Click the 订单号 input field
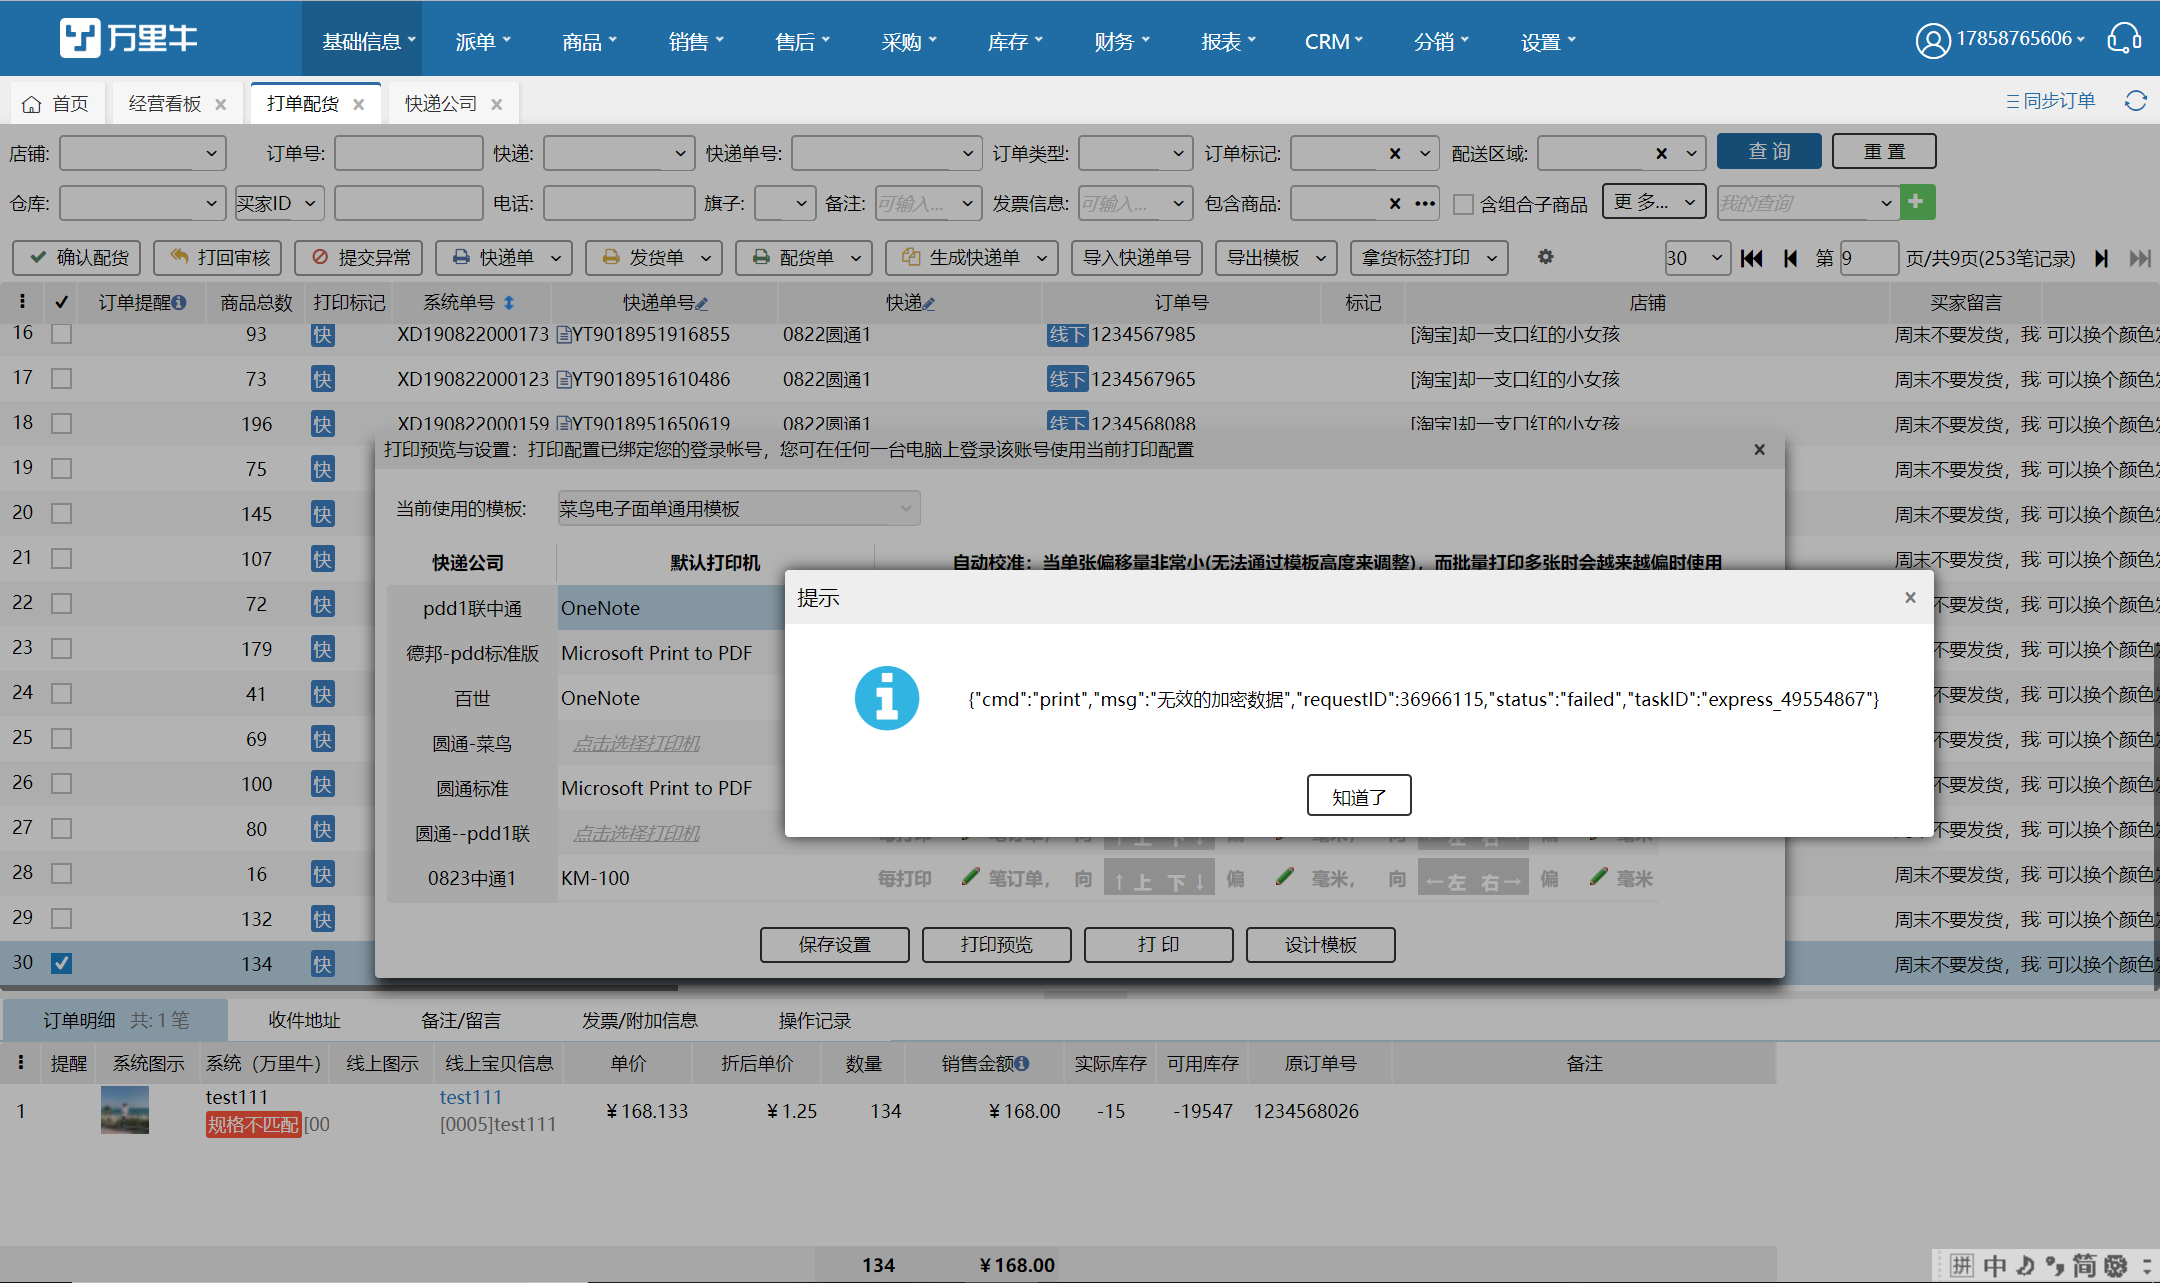 coord(408,153)
